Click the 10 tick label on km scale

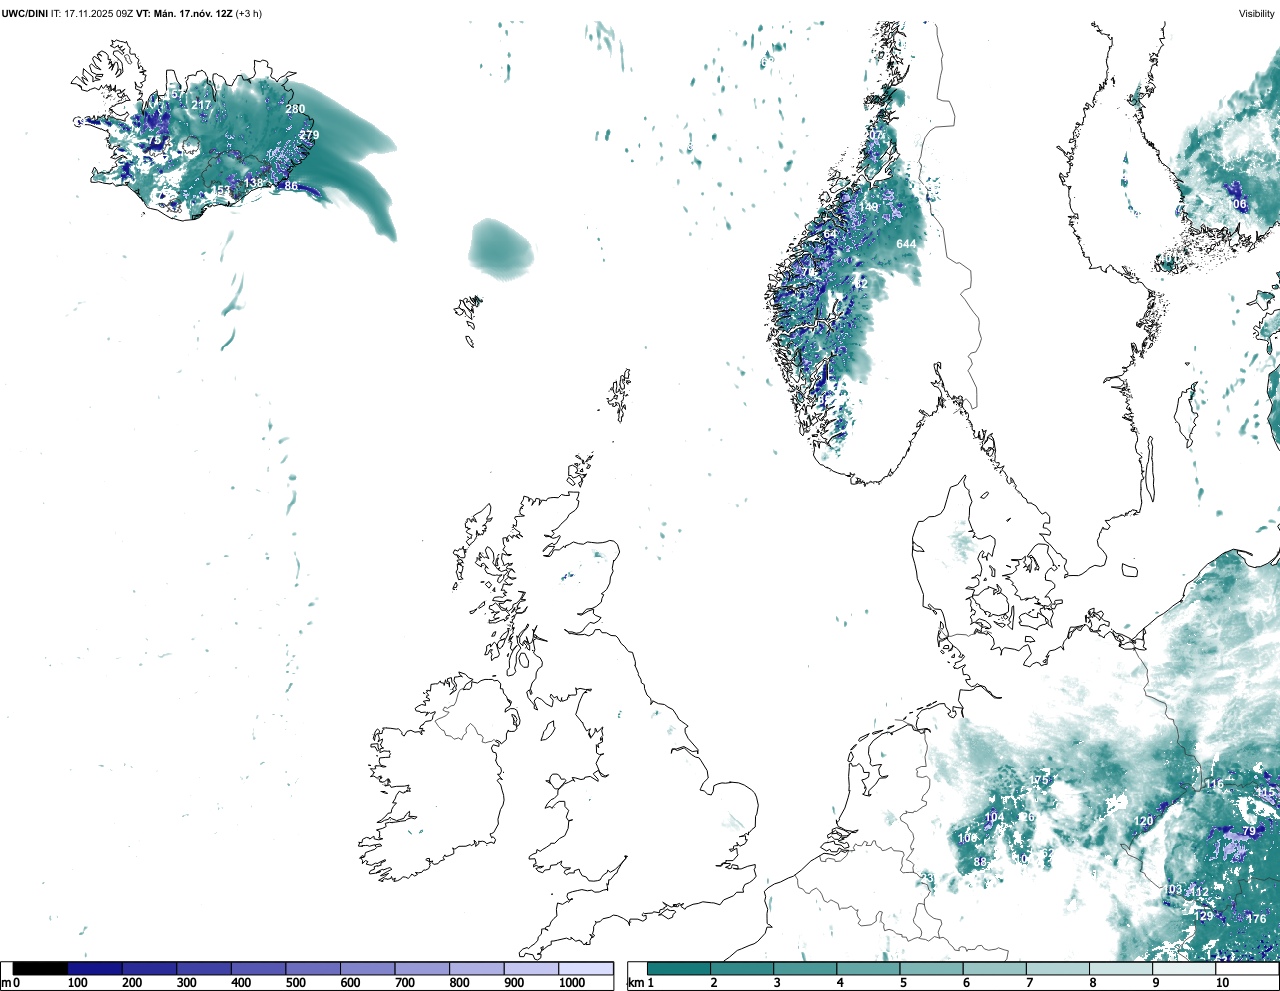pos(1222,983)
